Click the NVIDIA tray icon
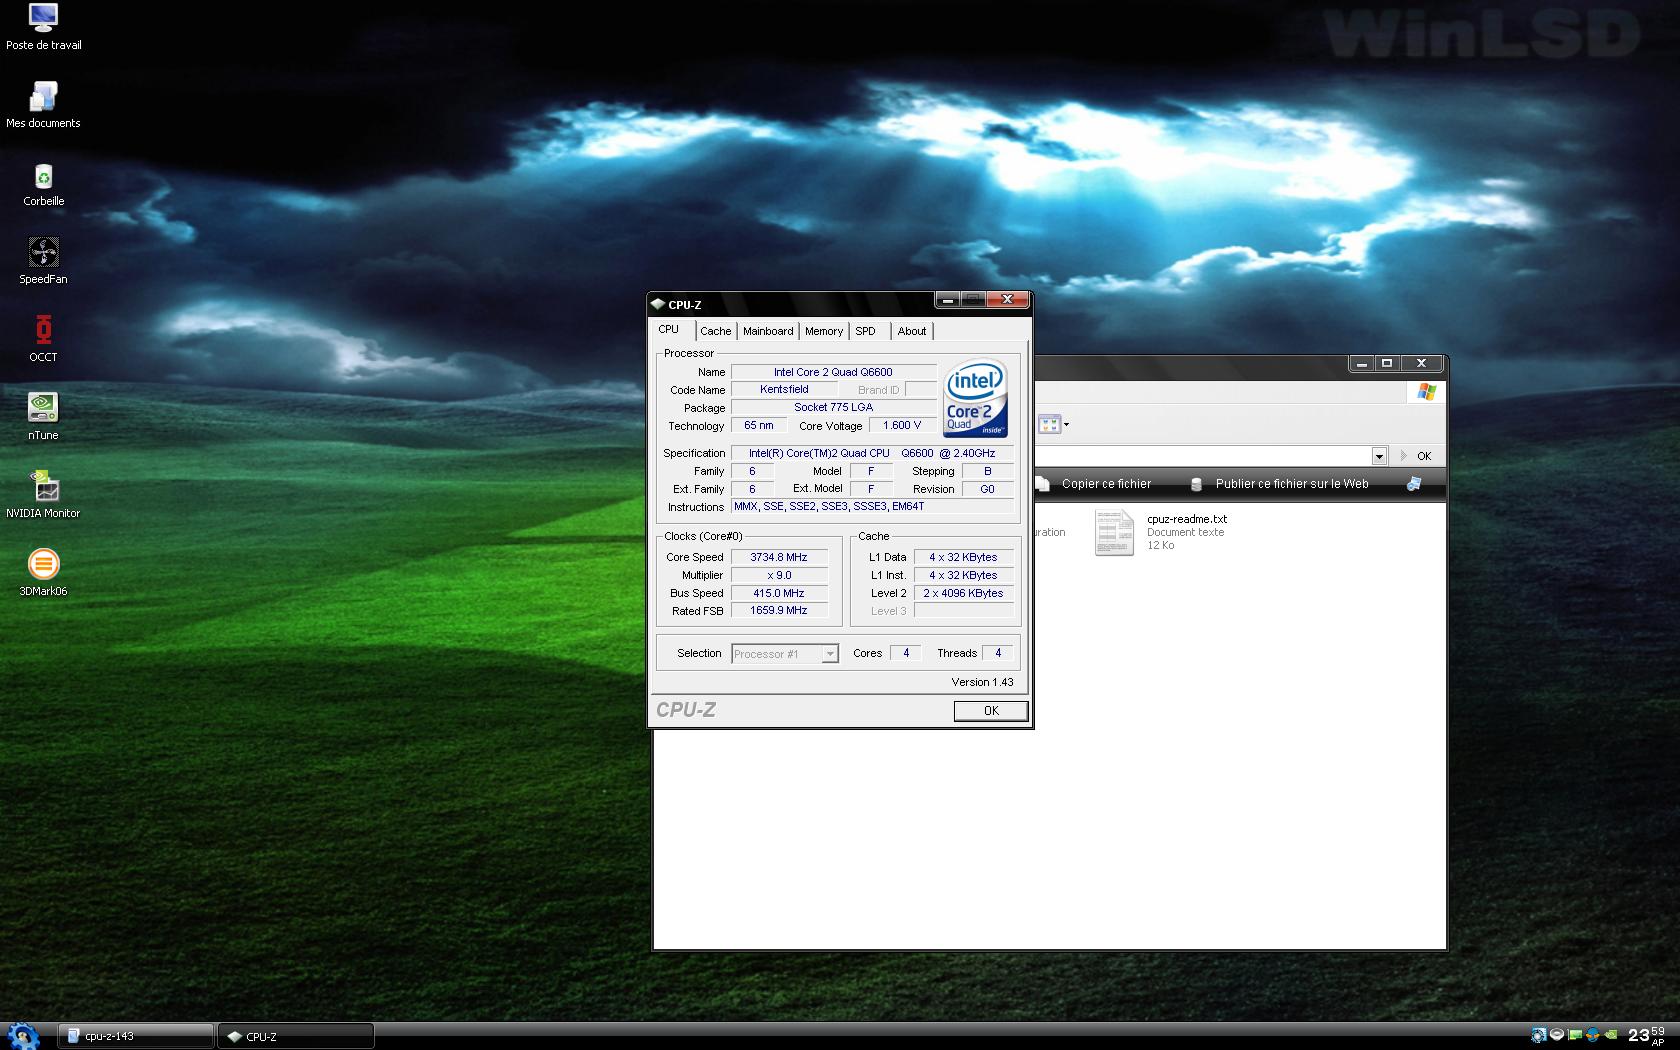The height and width of the screenshot is (1050, 1680). click(x=1611, y=1035)
